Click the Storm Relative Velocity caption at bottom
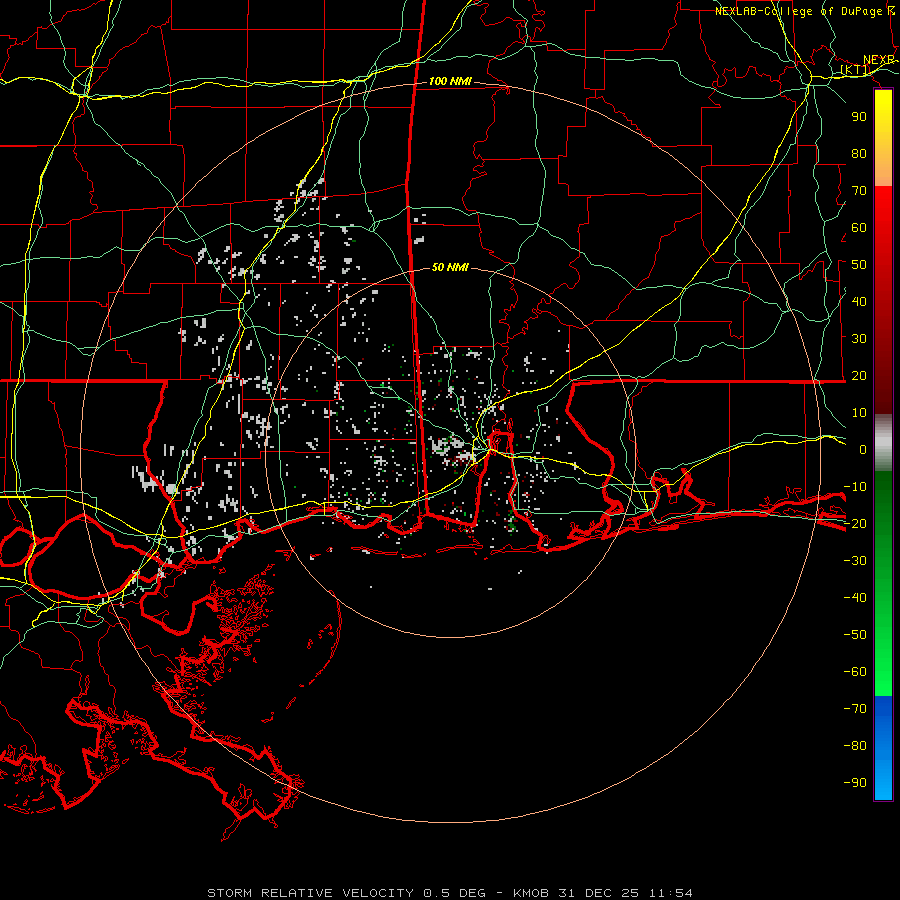The height and width of the screenshot is (900, 900). (x=450, y=893)
